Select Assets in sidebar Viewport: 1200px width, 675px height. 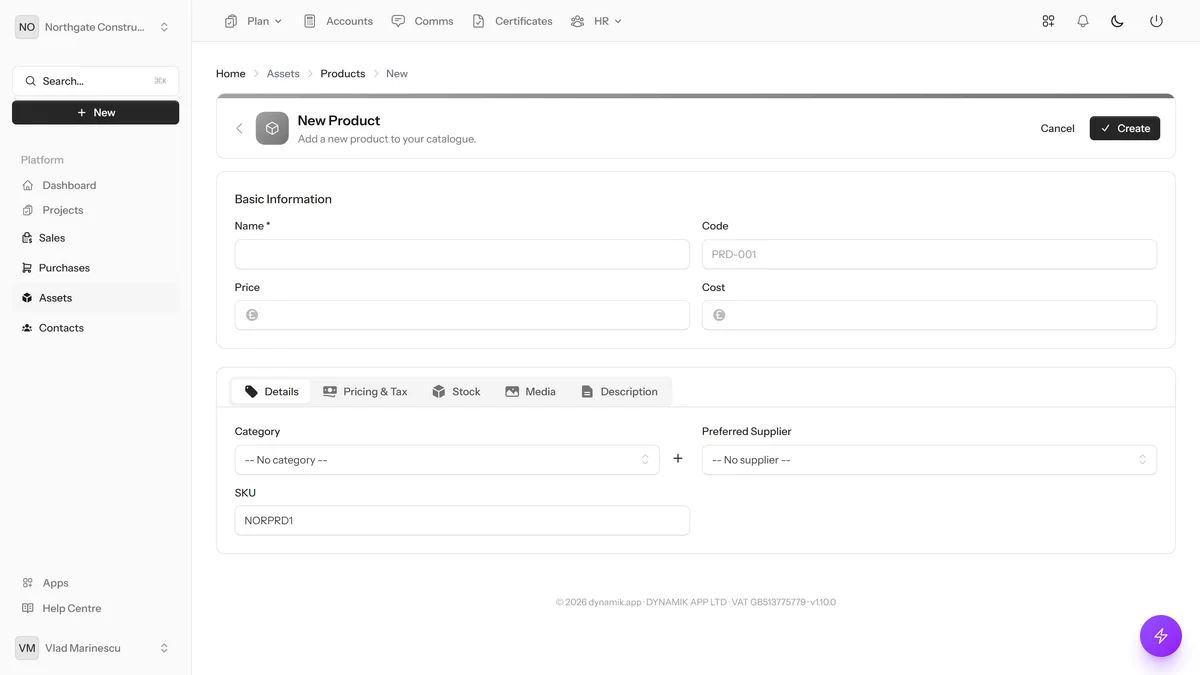[95, 298]
